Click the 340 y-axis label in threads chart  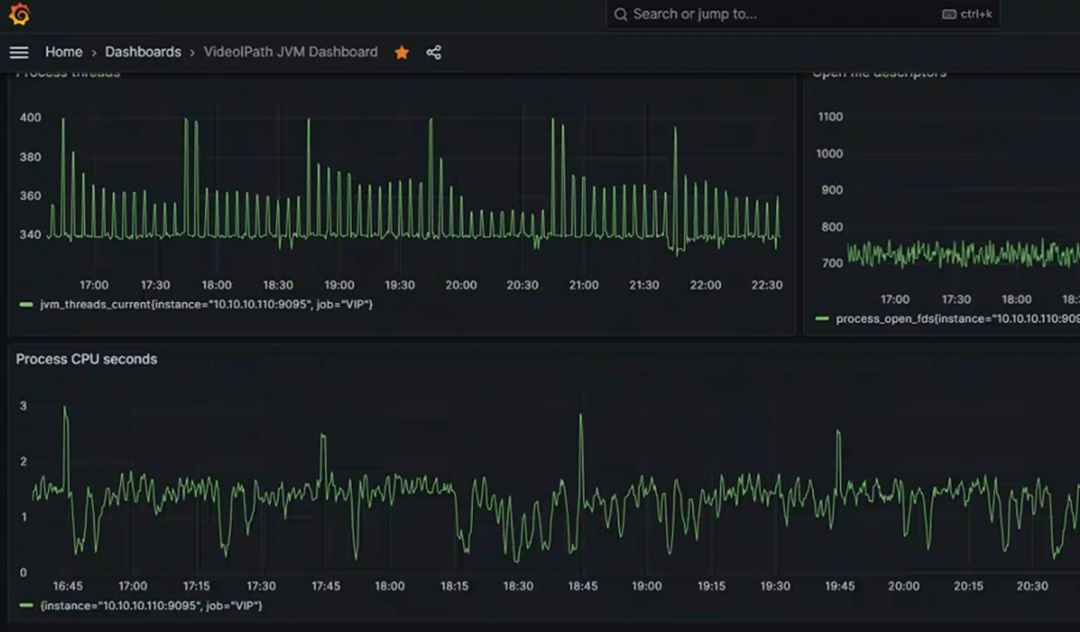click(x=30, y=235)
